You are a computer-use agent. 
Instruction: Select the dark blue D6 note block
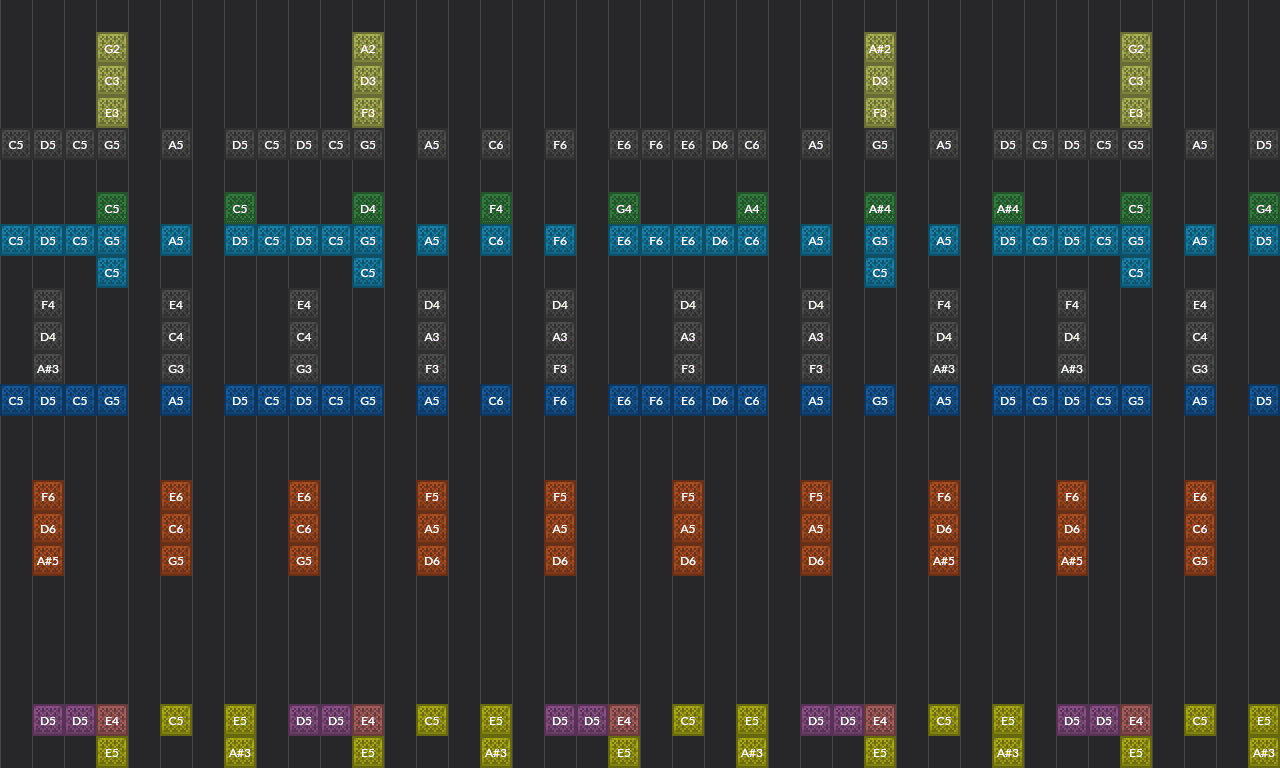(x=720, y=401)
